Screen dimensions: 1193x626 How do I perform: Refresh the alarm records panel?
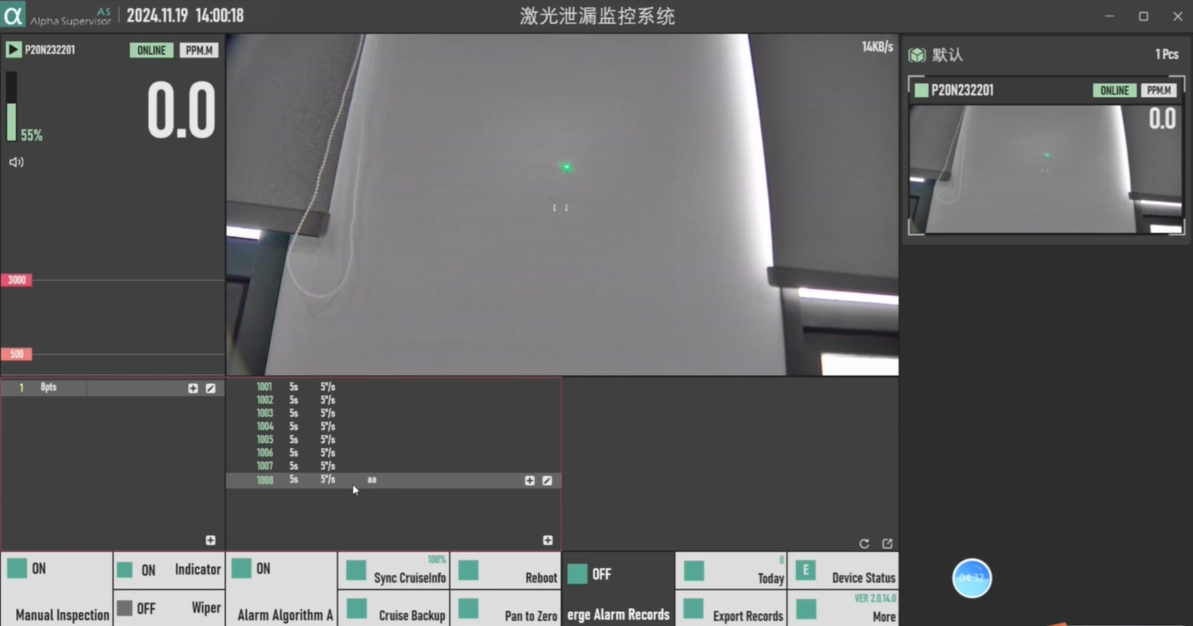pos(864,544)
